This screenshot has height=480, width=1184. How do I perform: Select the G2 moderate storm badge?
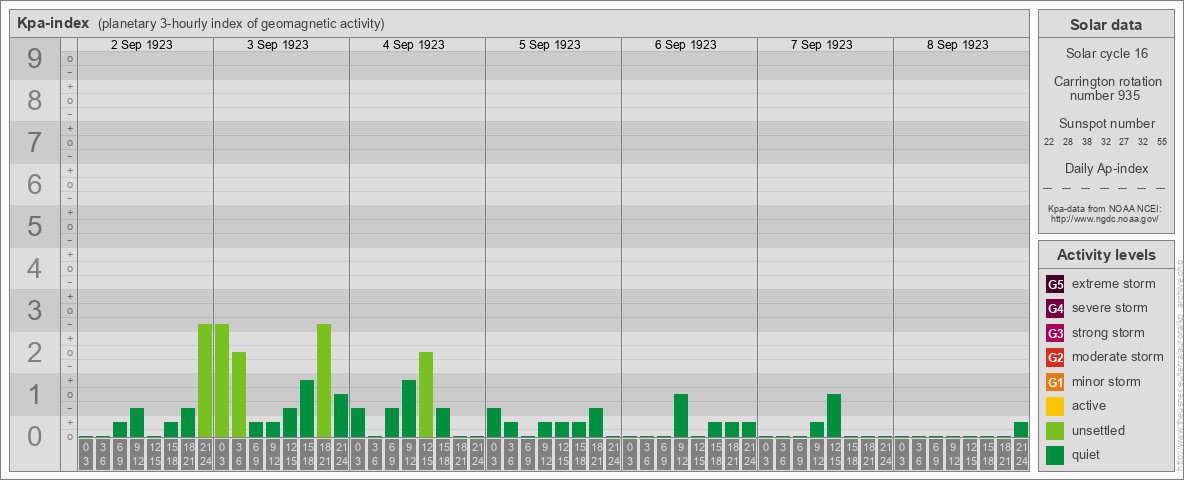[x=1055, y=357]
